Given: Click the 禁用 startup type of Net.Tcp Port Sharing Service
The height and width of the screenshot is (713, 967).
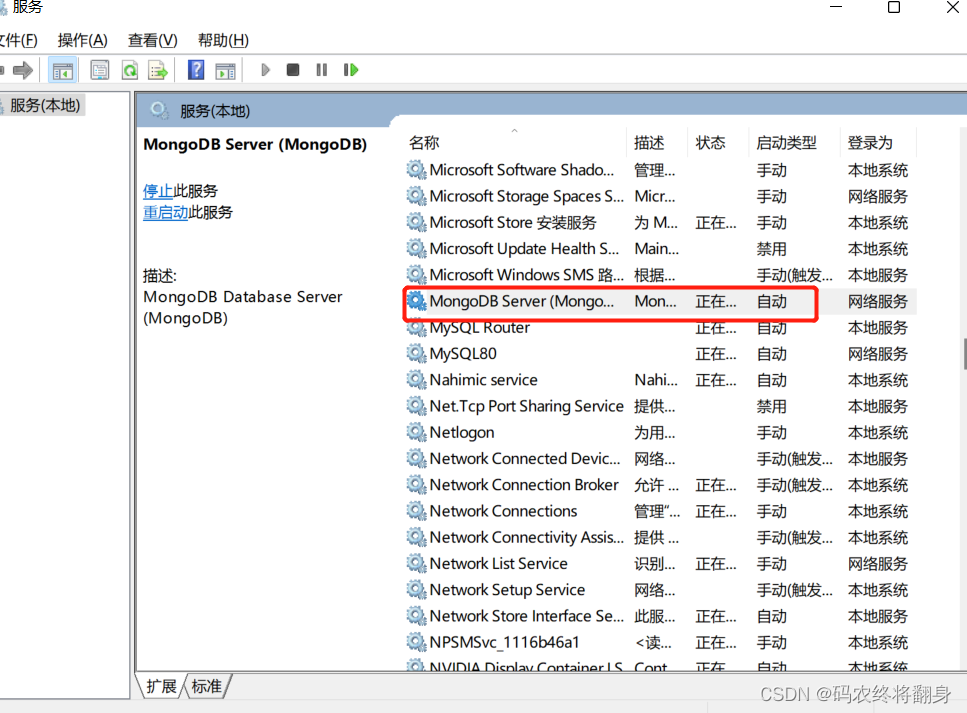Looking at the screenshot, I should tap(772, 406).
